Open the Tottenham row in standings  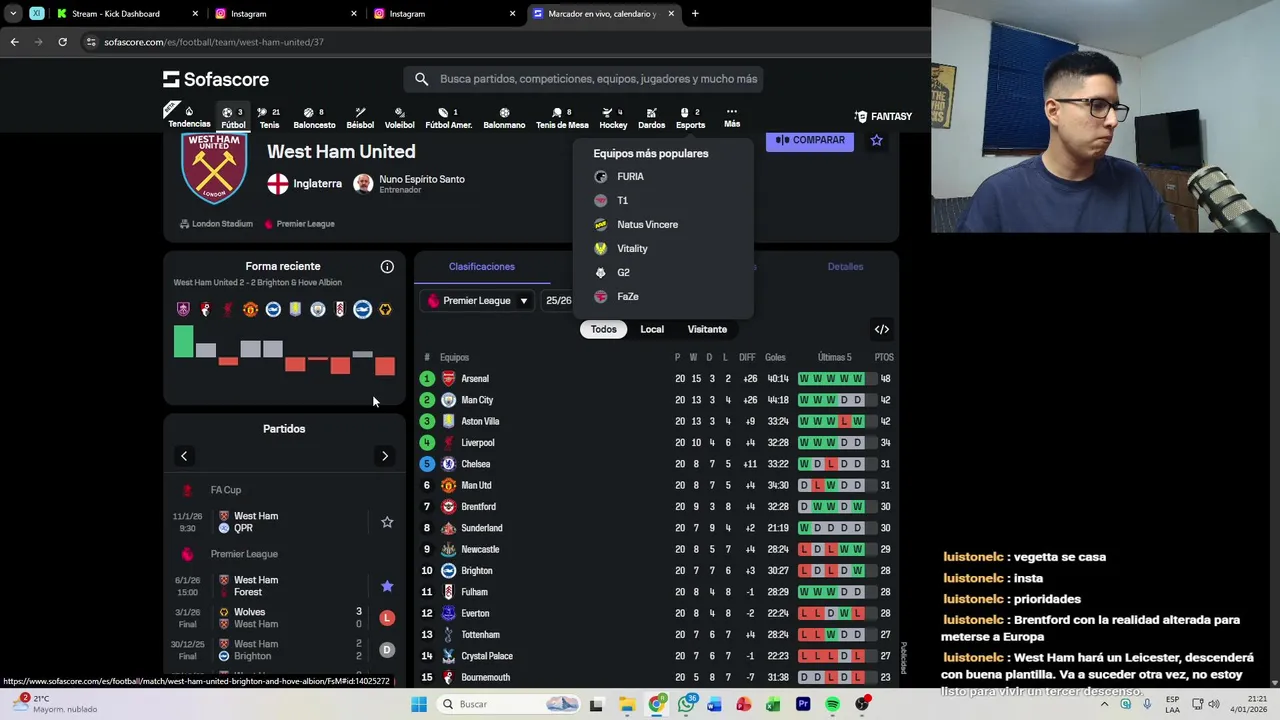[656, 635]
